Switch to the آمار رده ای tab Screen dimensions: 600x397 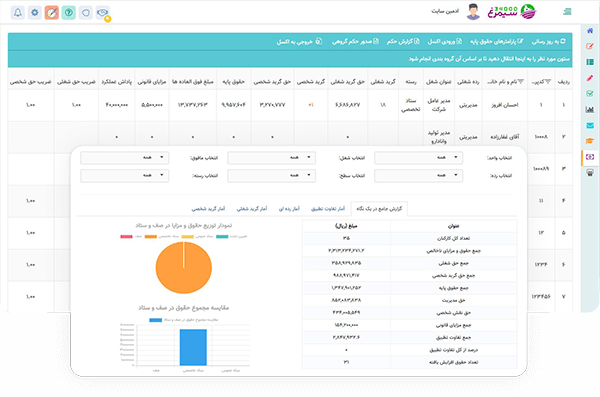pyautogui.click(x=289, y=209)
